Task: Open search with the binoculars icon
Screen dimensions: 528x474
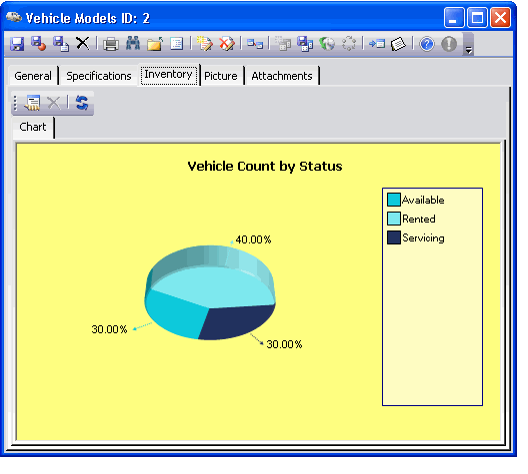Action: (x=133, y=43)
